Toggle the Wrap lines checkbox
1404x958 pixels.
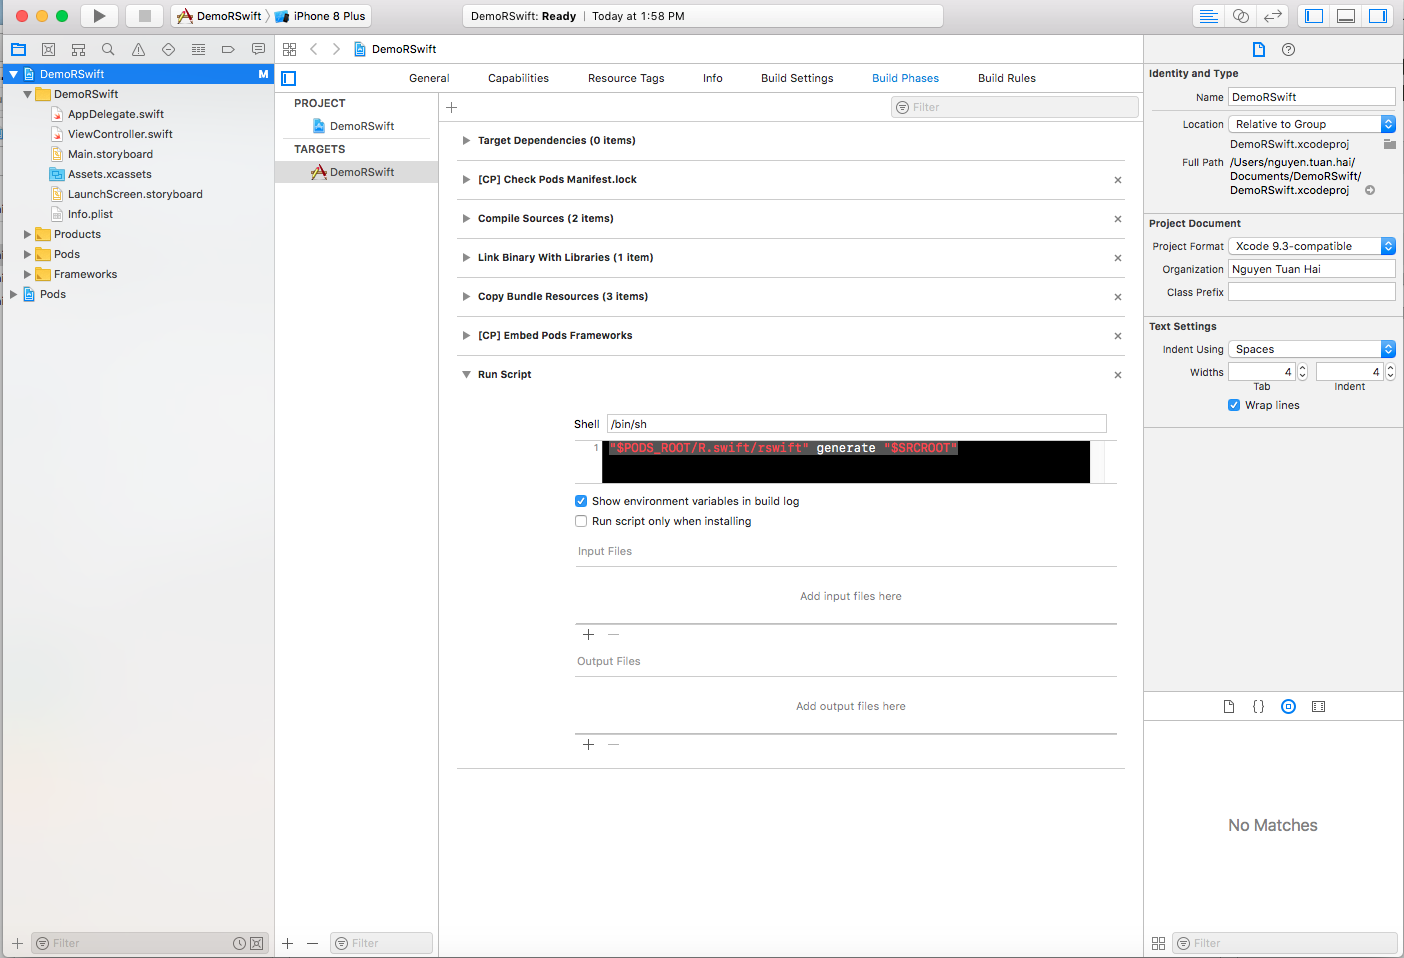pyautogui.click(x=1234, y=405)
